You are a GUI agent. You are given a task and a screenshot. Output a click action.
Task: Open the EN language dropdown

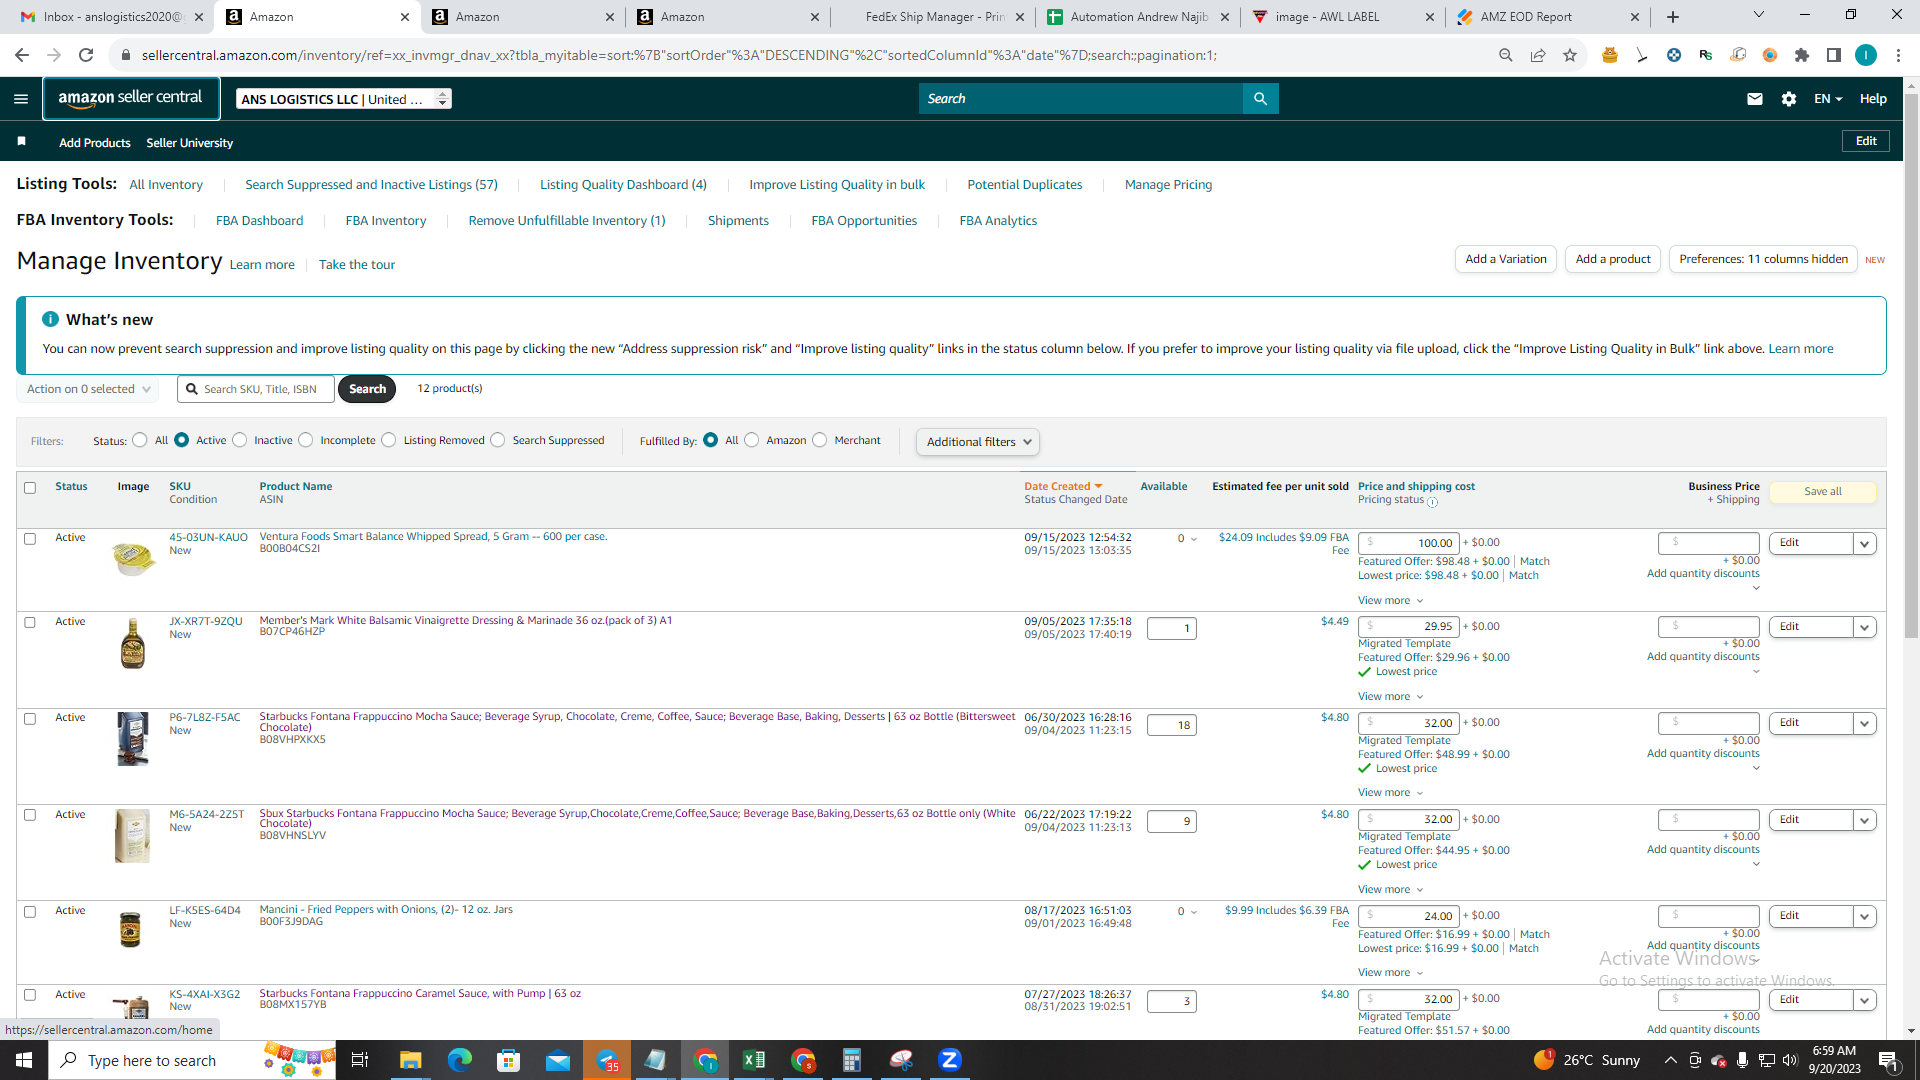click(1827, 99)
